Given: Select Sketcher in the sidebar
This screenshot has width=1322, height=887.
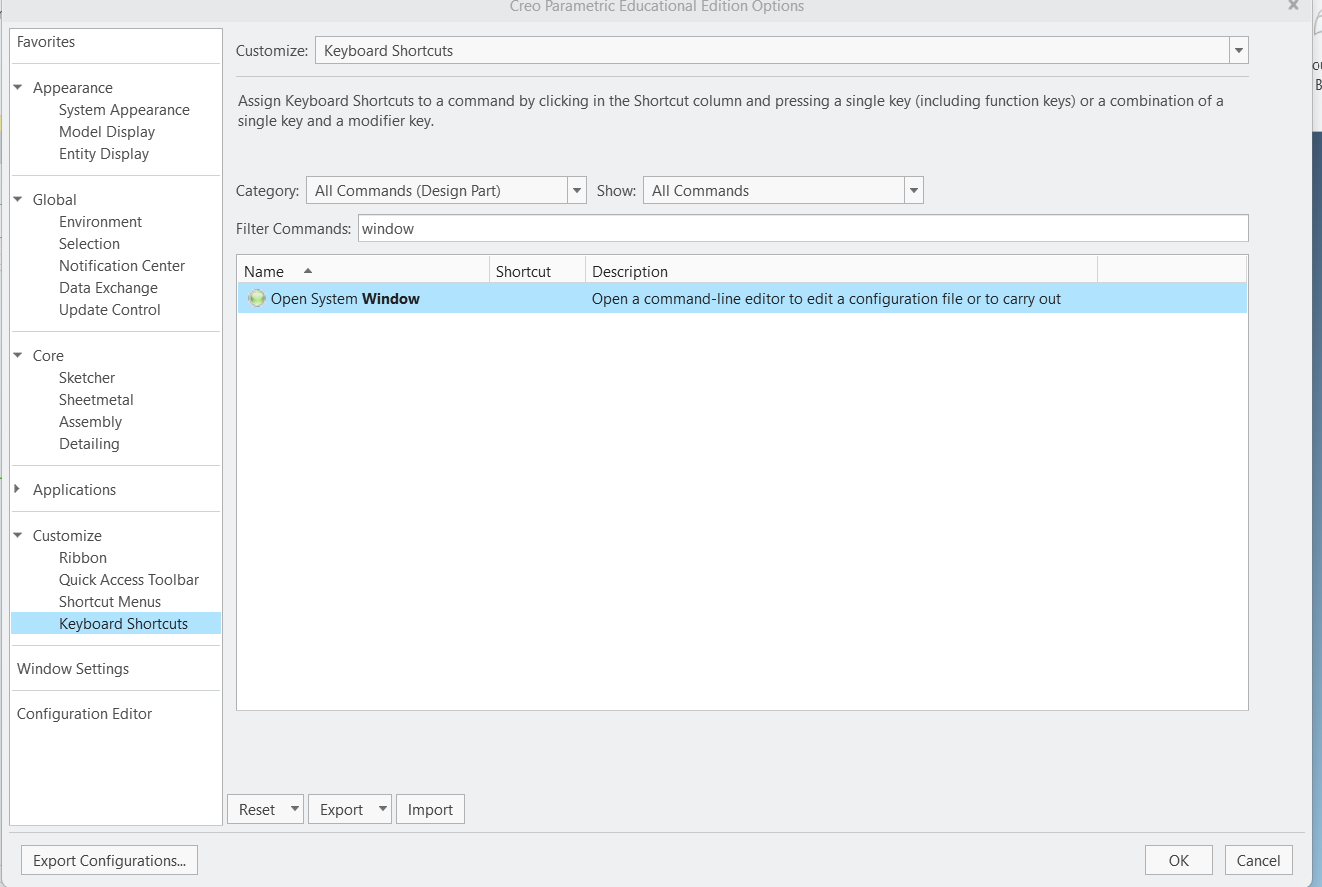Looking at the screenshot, I should coord(86,377).
